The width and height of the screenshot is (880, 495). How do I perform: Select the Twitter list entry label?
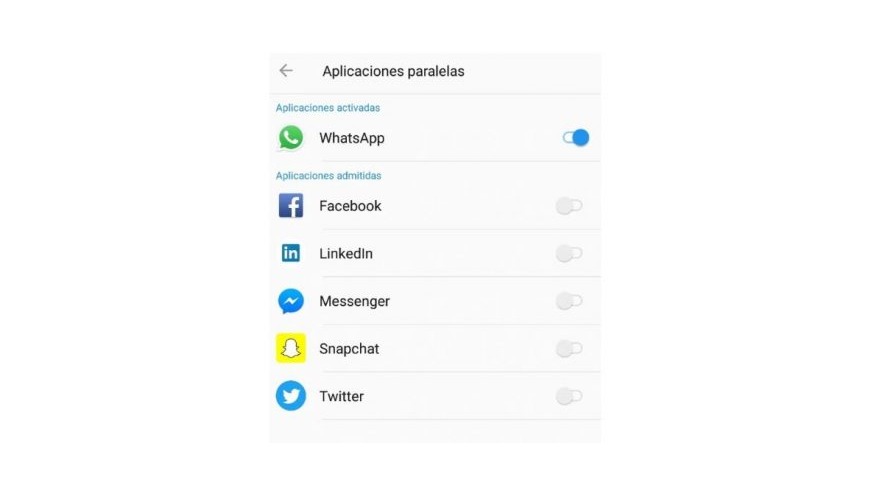[341, 396]
